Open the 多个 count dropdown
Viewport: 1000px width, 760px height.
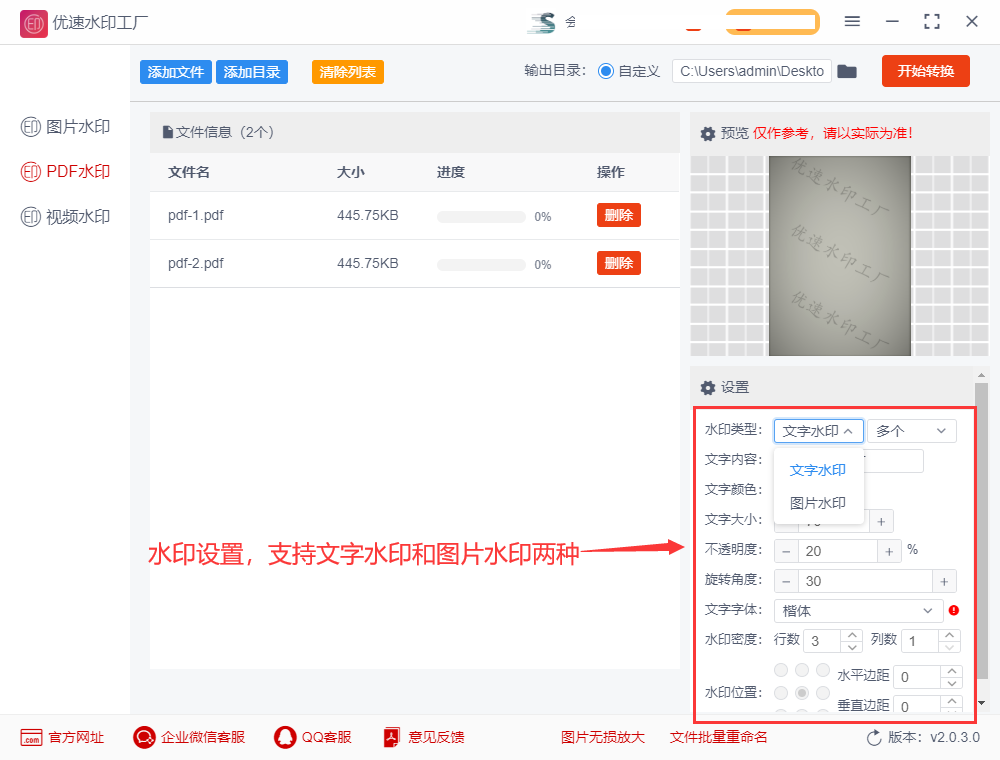pyautogui.click(x=911, y=431)
